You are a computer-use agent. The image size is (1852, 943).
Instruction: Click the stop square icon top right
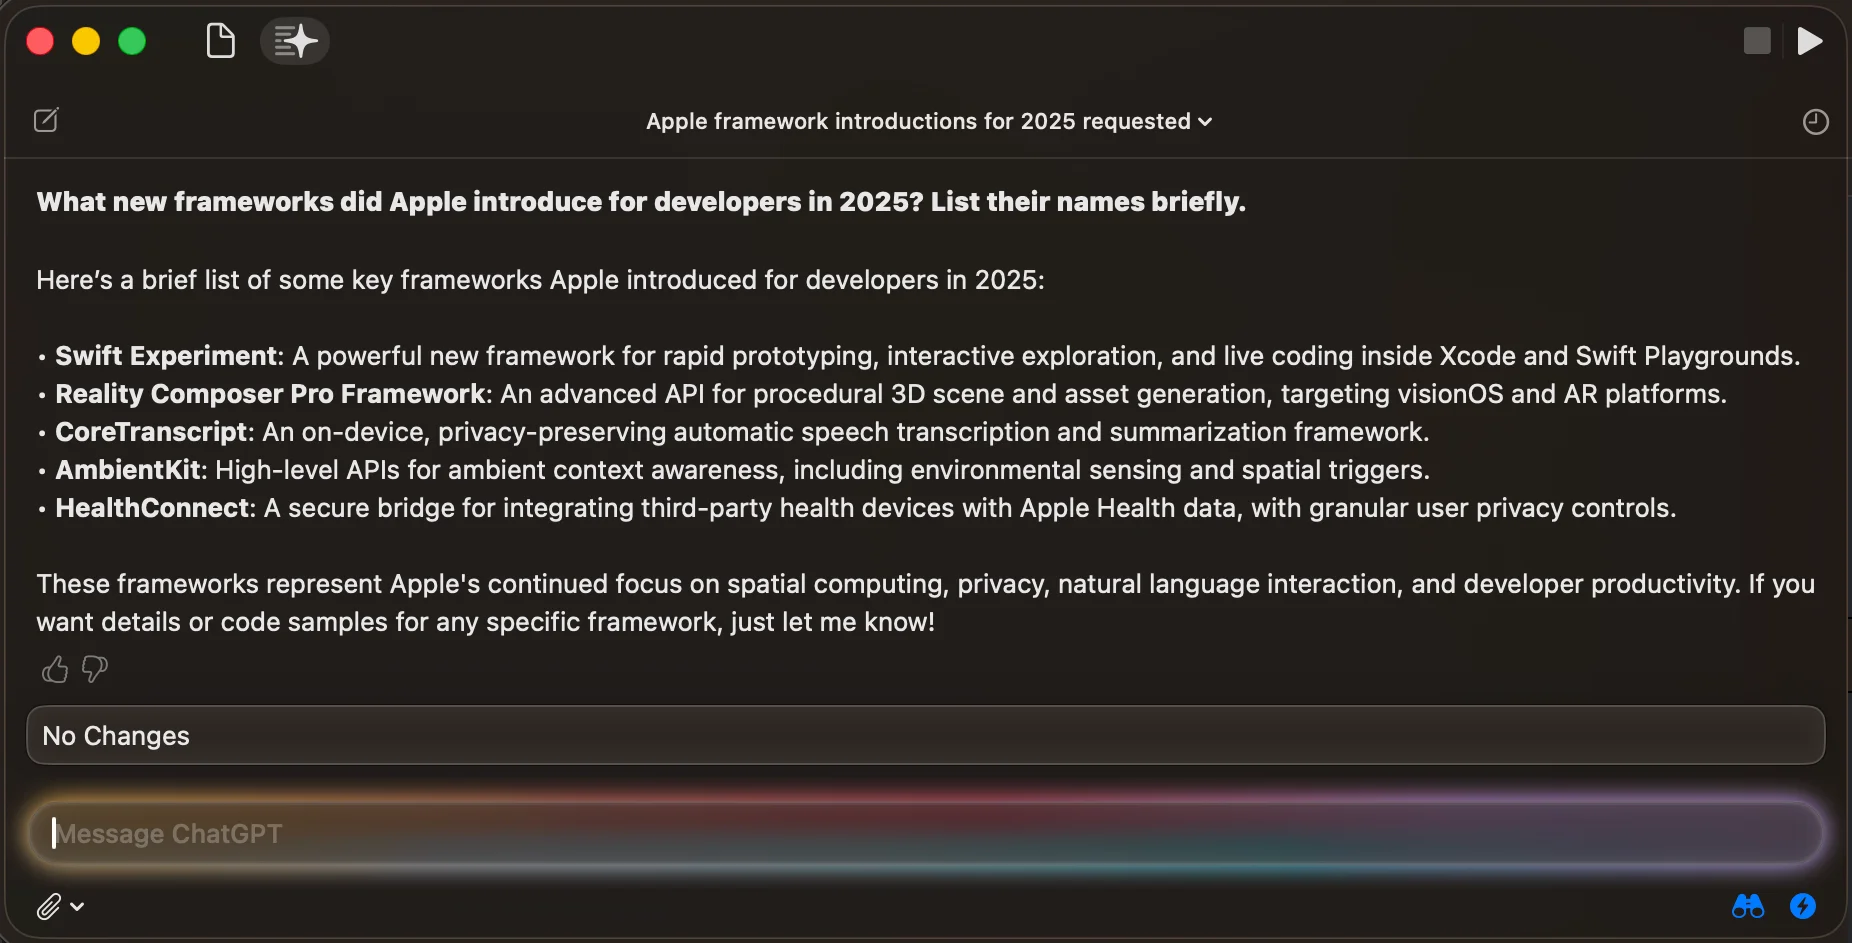[x=1757, y=40]
